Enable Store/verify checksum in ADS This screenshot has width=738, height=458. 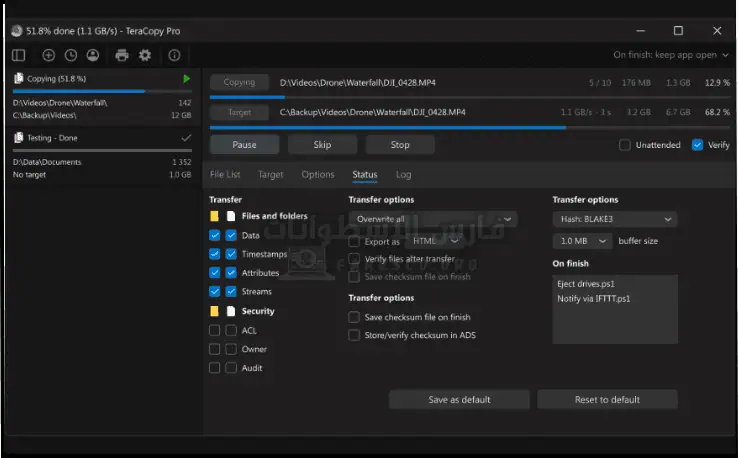pyautogui.click(x=354, y=335)
